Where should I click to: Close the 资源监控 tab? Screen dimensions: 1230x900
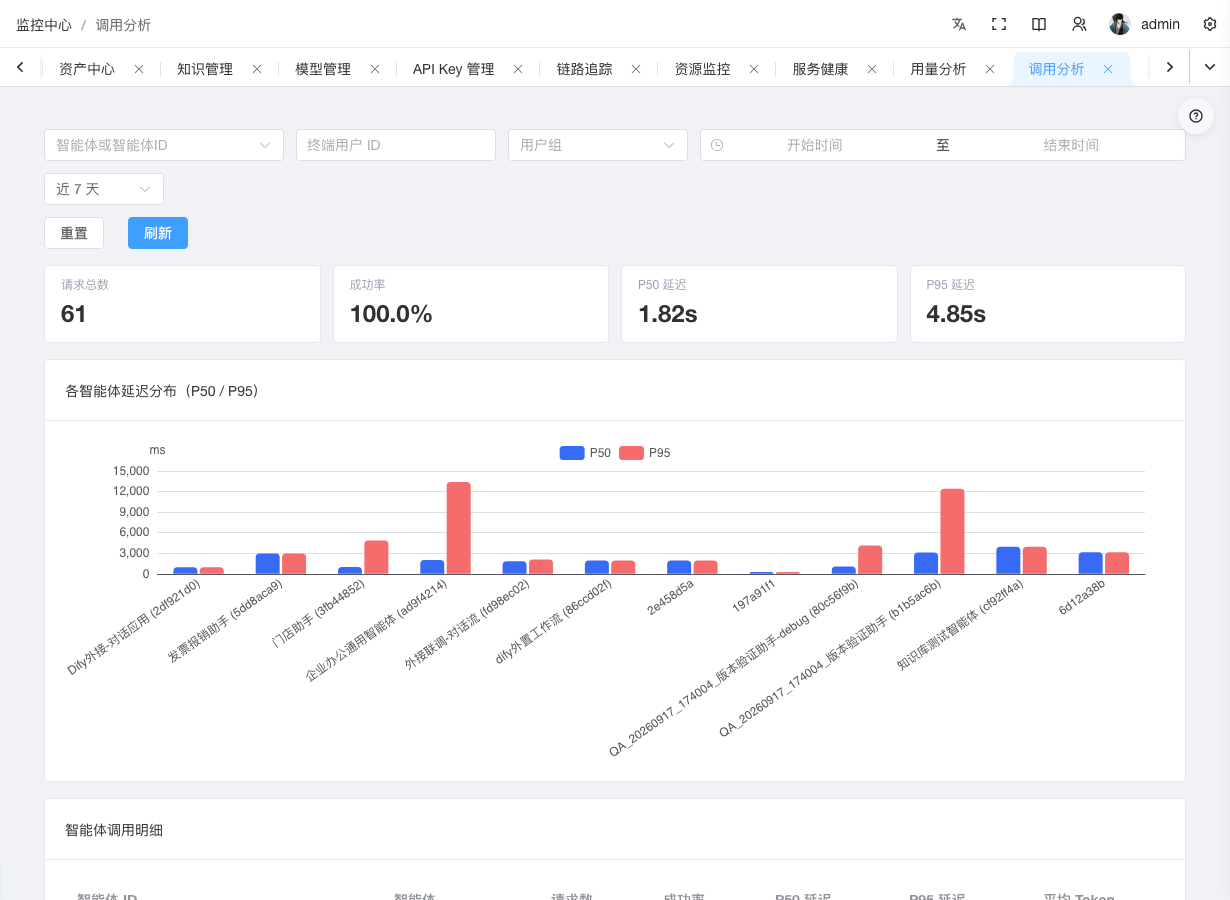(754, 69)
